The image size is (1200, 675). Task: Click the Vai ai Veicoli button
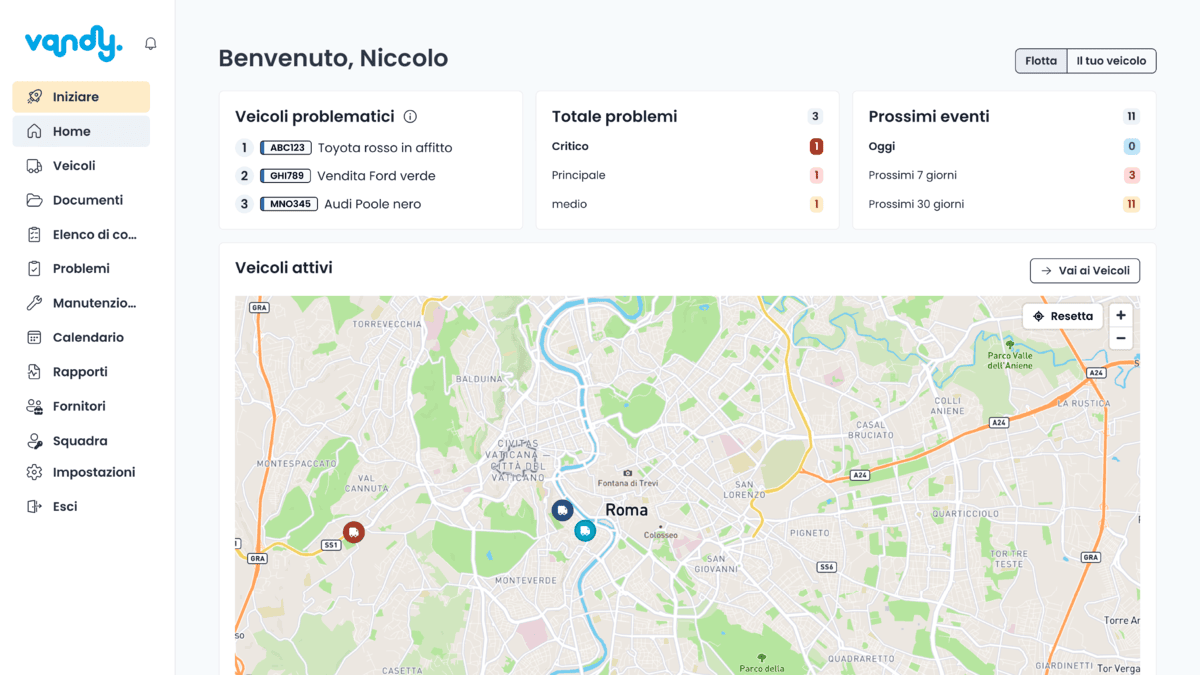point(1084,271)
